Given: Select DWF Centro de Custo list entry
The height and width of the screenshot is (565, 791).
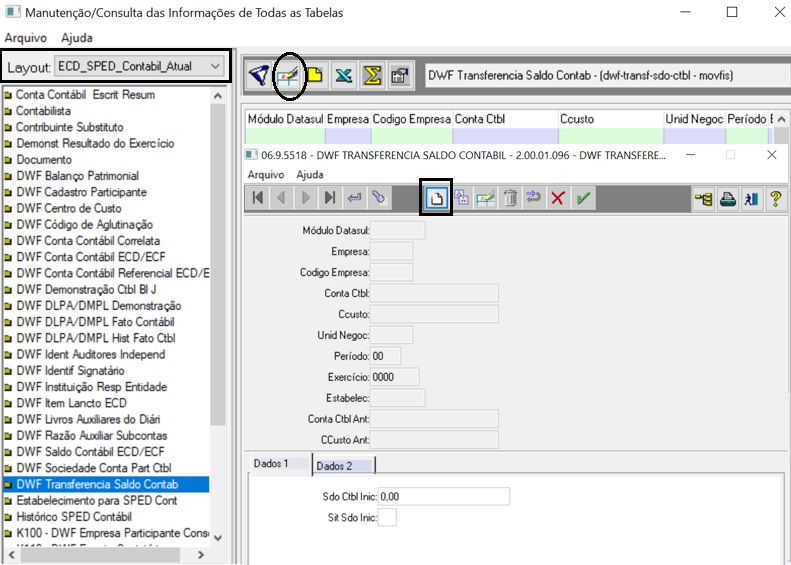Looking at the screenshot, I should 69,208.
